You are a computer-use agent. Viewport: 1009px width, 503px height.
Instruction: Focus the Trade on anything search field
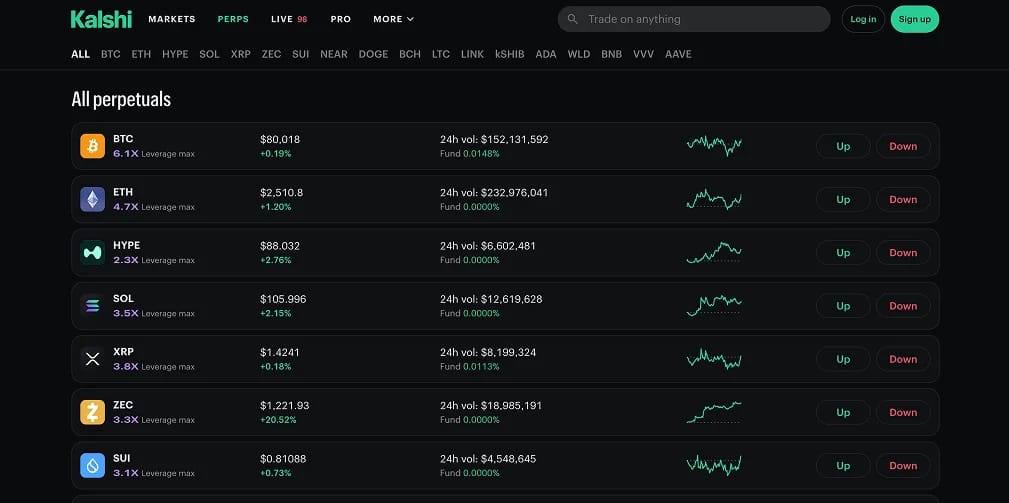pyautogui.click(x=694, y=19)
